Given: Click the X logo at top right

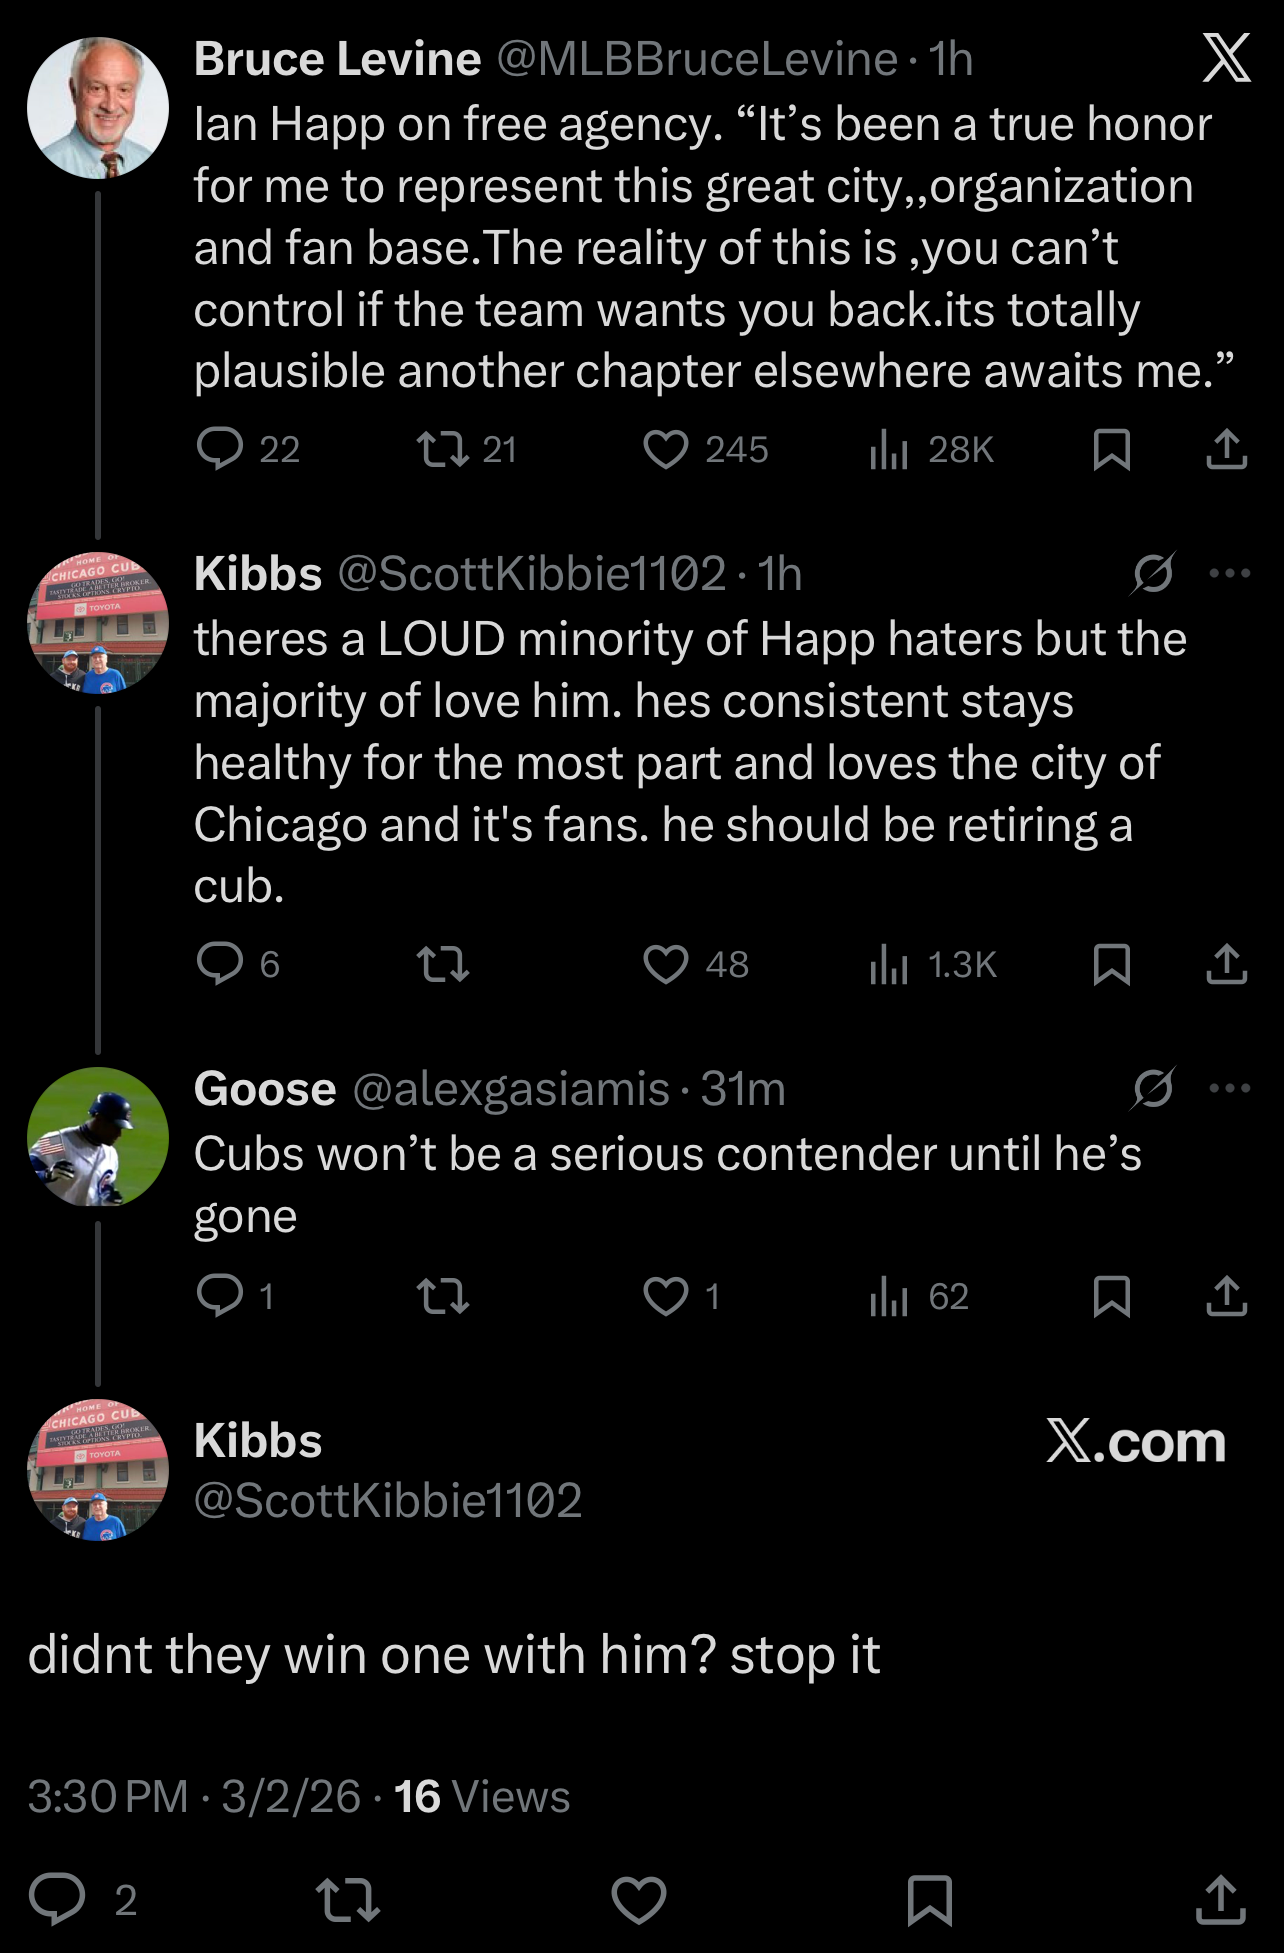Looking at the screenshot, I should 1226,57.
